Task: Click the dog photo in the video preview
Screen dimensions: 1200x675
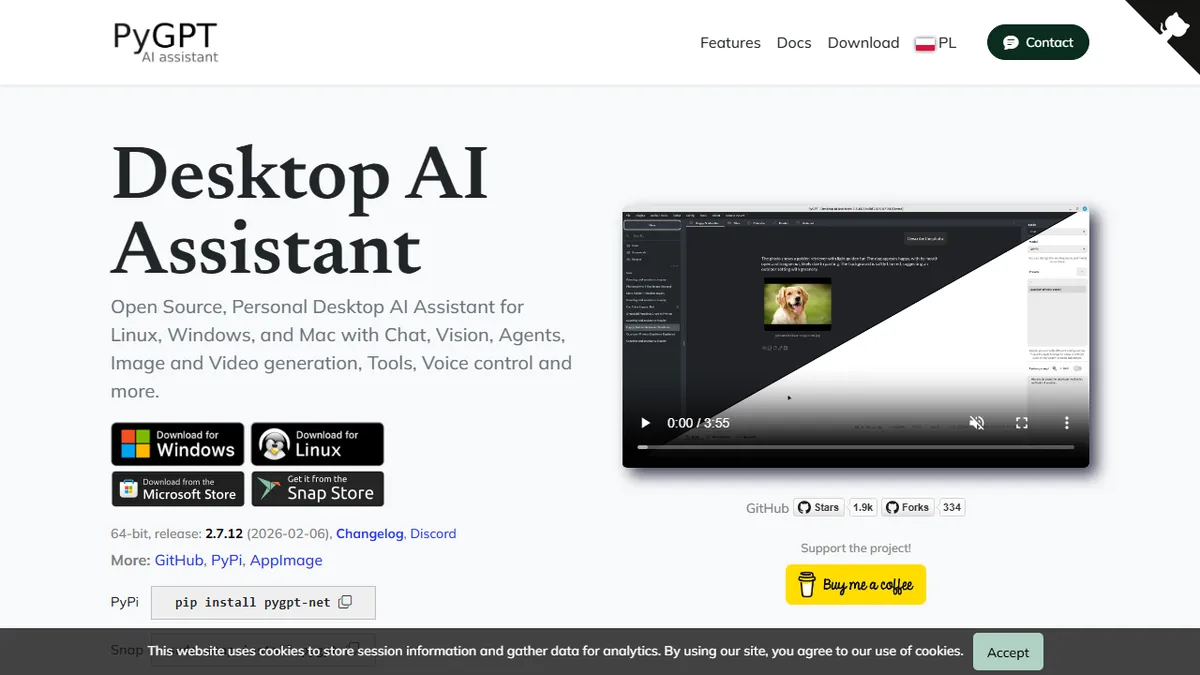Action: pos(797,304)
